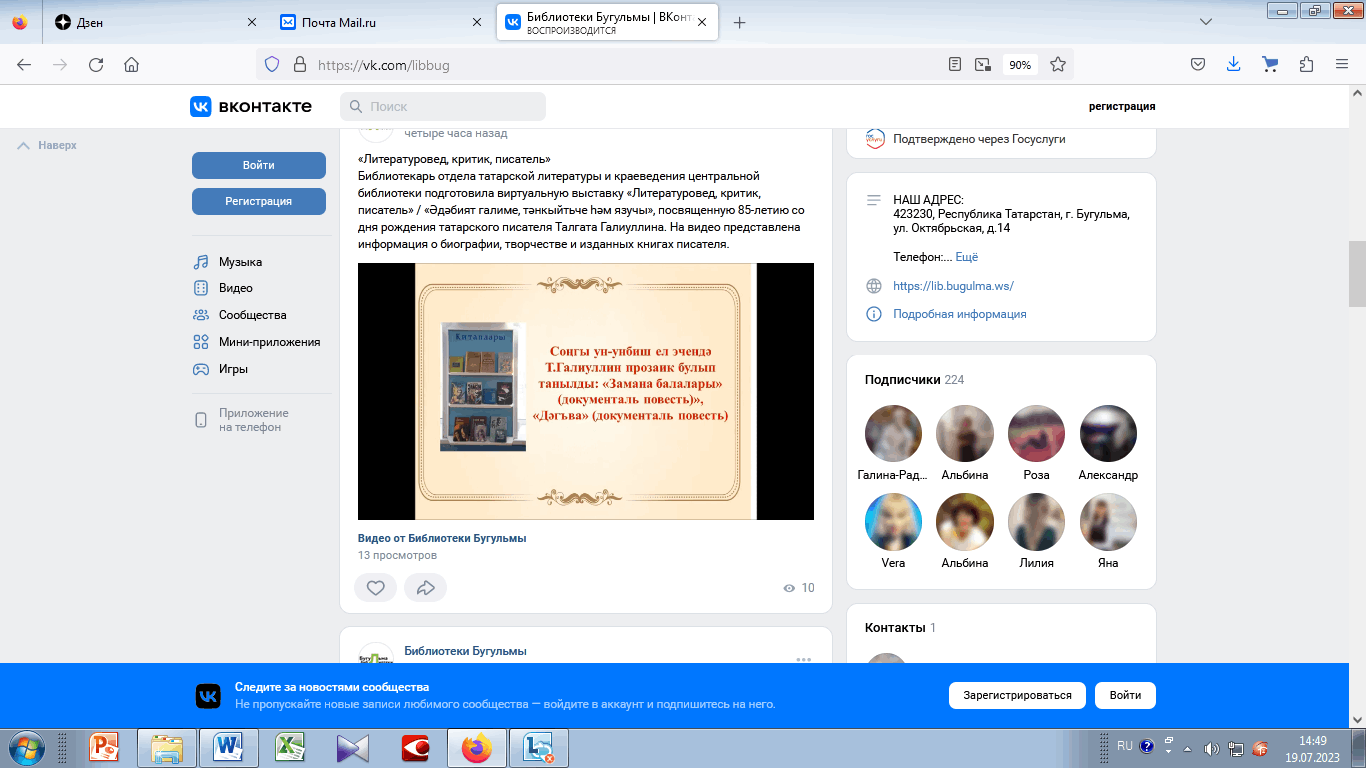Open the post options three-dot menu
The image size is (1366, 768).
point(804,660)
